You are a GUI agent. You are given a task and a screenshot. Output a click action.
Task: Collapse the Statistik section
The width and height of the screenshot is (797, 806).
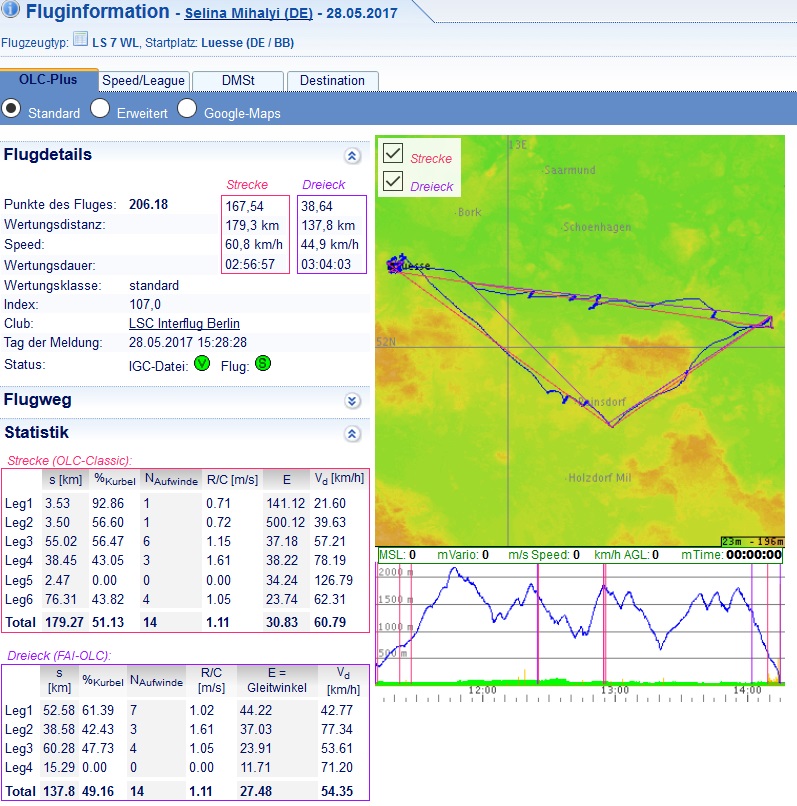coord(351,434)
